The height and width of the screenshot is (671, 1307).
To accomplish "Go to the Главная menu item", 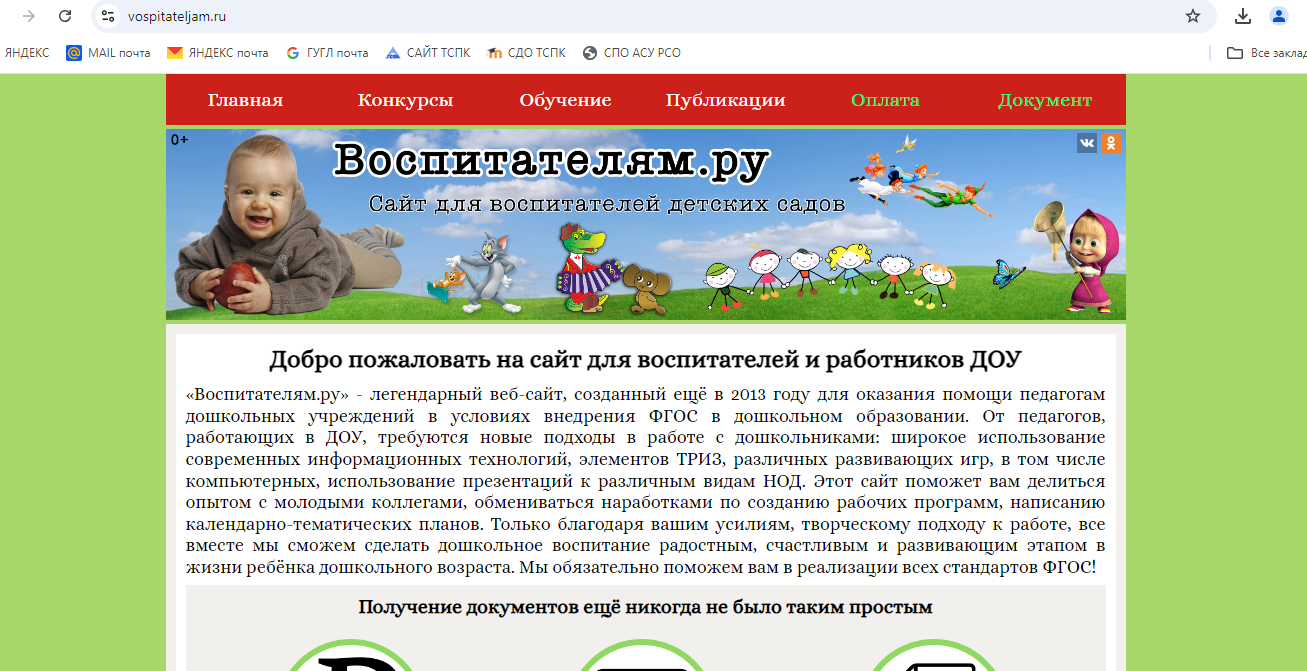I will coord(245,100).
